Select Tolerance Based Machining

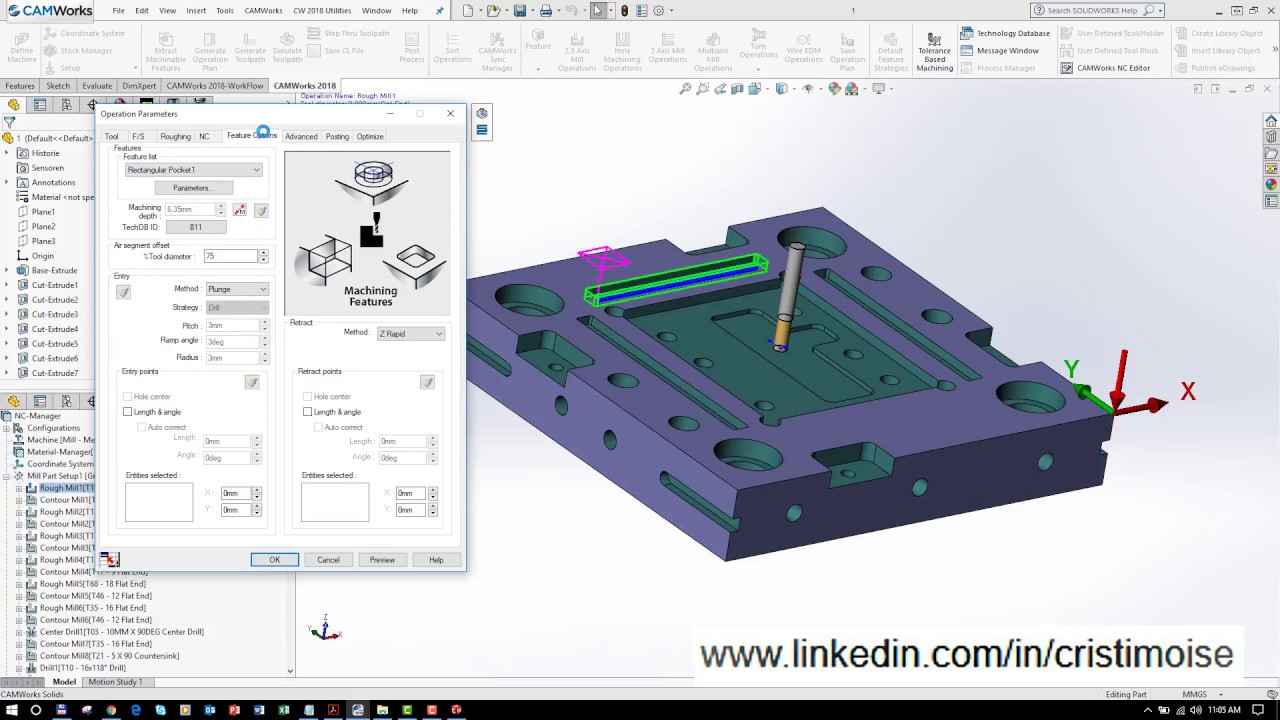tap(934, 50)
